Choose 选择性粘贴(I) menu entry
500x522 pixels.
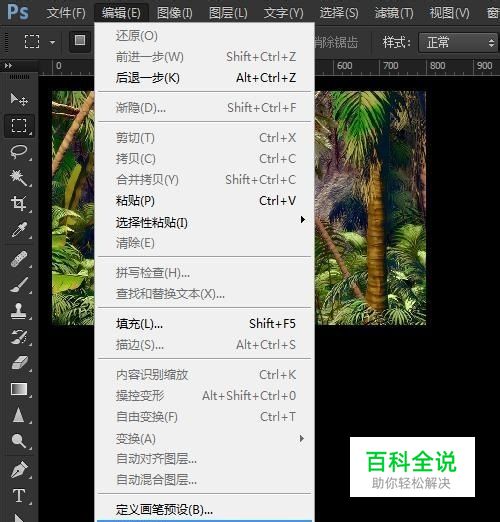tap(205, 222)
